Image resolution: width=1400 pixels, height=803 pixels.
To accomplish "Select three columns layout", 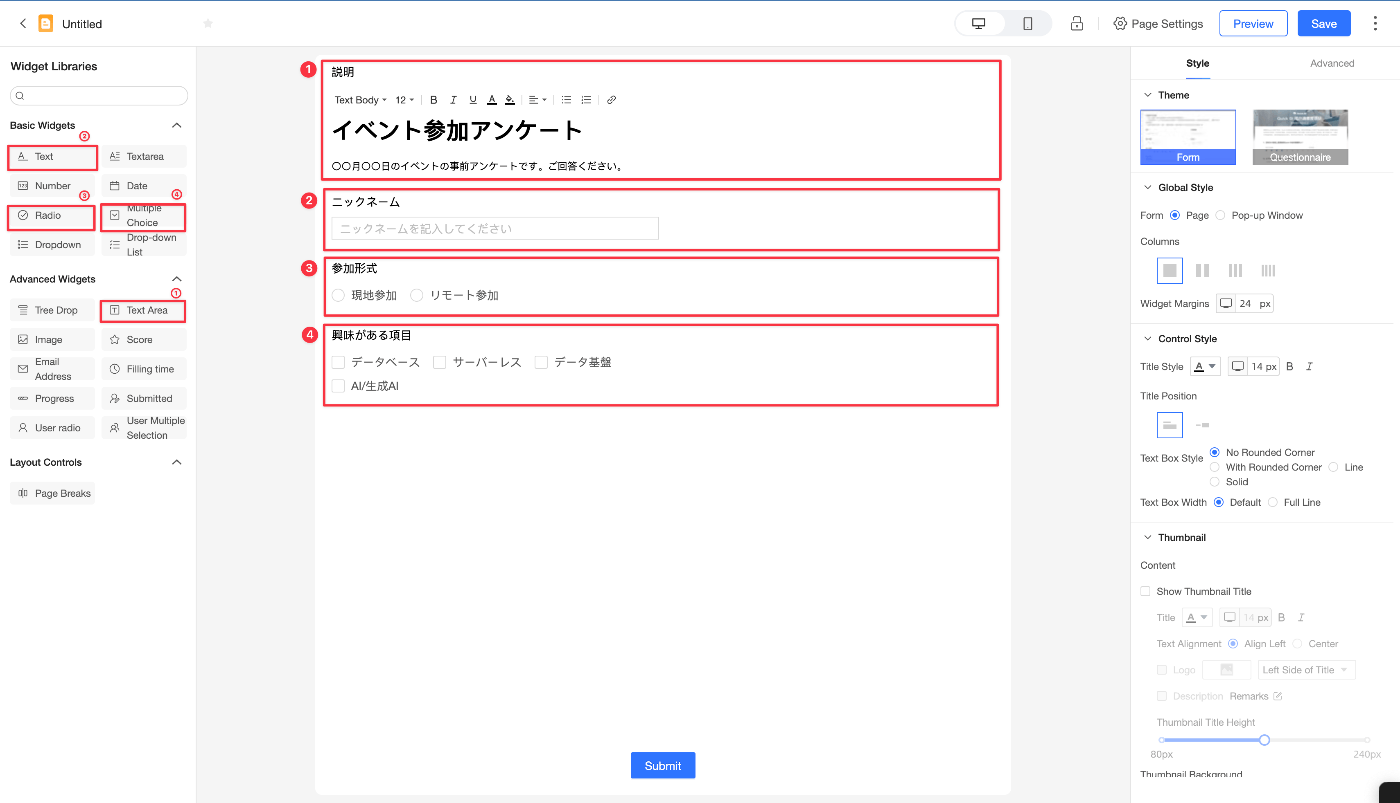I will pos(1235,270).
